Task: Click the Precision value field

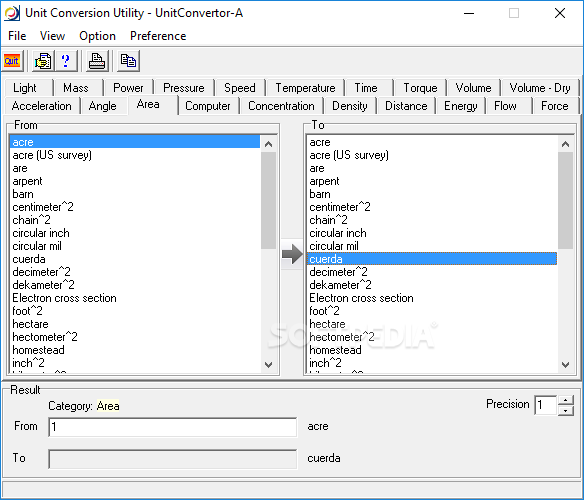Action: coord(546,405)
